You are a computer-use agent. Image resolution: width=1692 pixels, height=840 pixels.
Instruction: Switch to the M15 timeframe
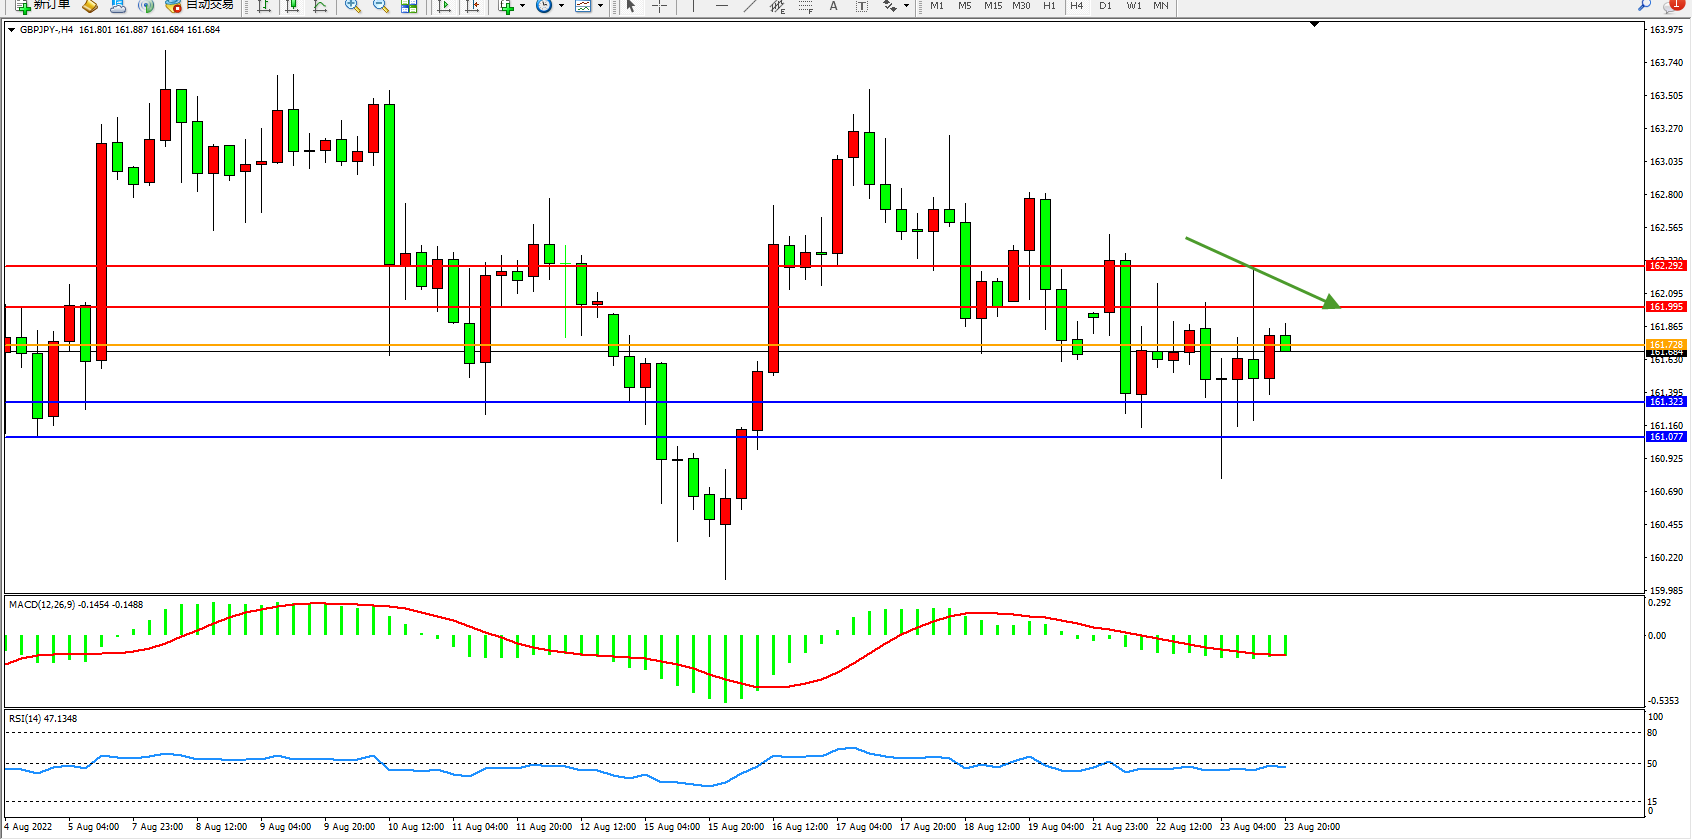pyautogui.click(x=992, y=6)
